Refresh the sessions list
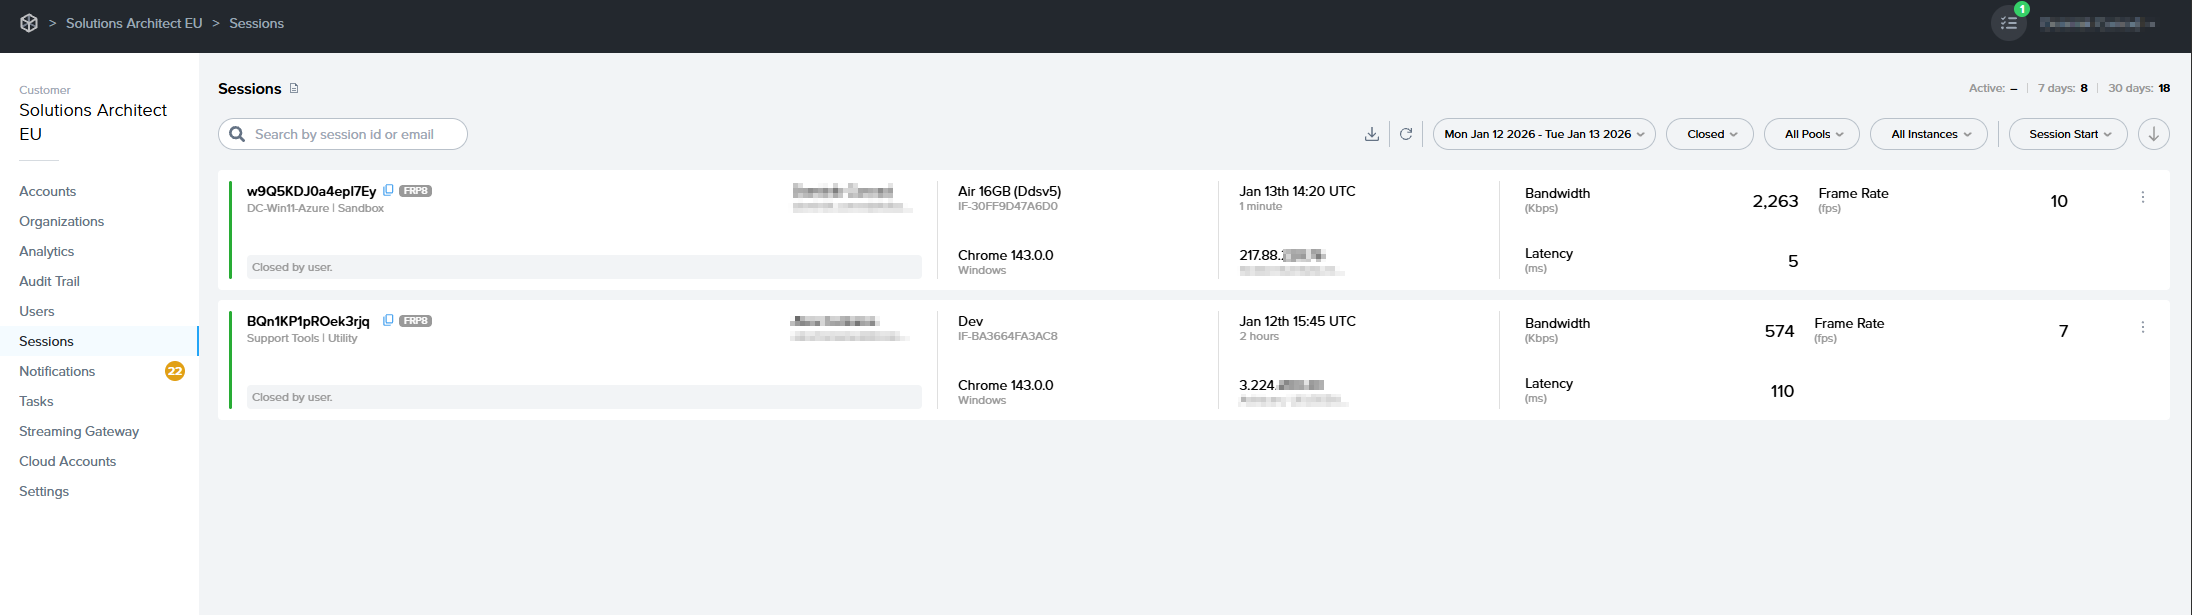The width and height of the screenshot is (2192, 615). pyautogui.click(x=1406, y=134)
